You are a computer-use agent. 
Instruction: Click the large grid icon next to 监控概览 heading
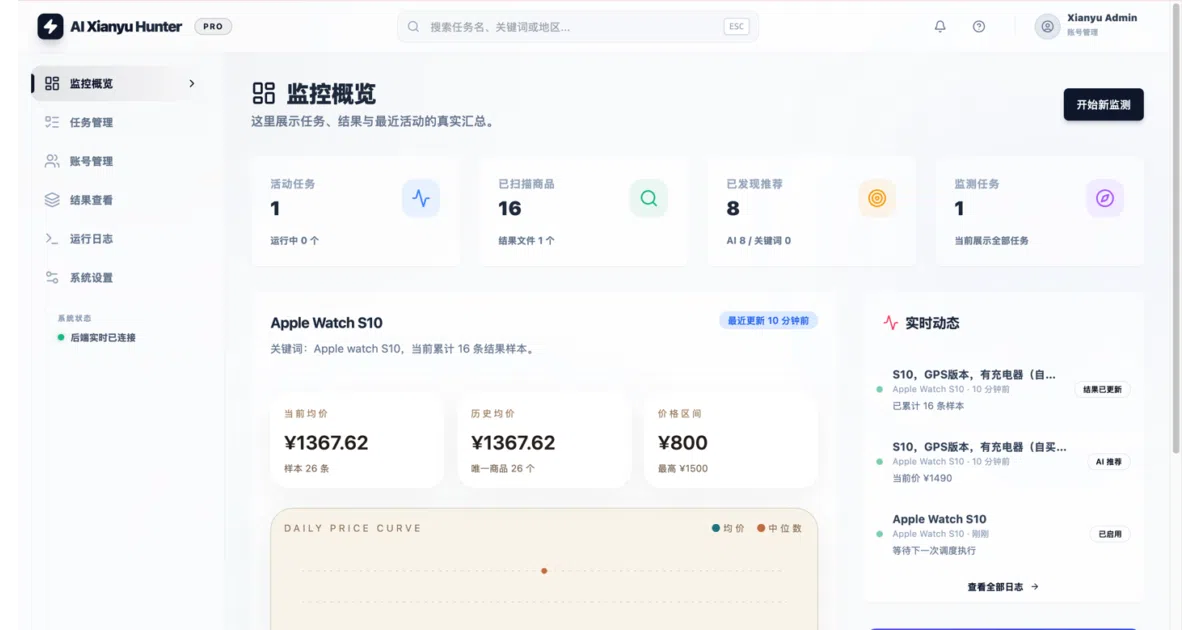coord(263,94)
